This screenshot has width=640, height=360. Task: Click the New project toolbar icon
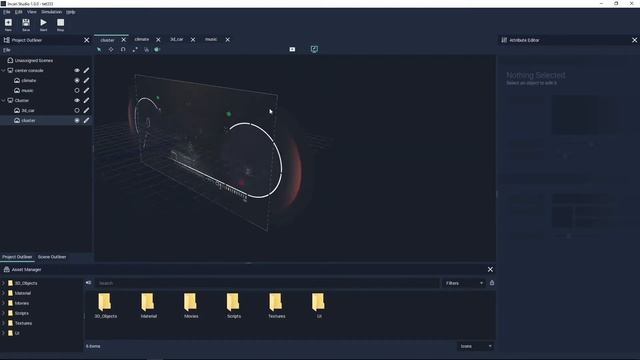click(8, 22)
